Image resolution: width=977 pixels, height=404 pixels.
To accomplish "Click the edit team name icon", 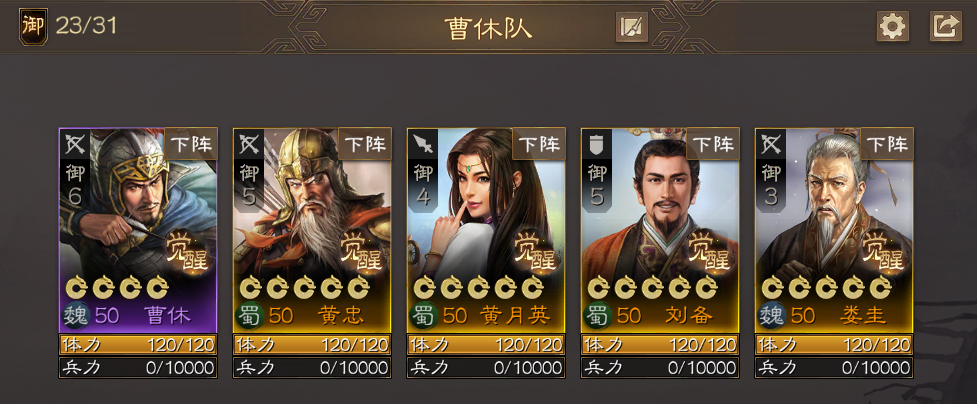I will pos(632,27).
